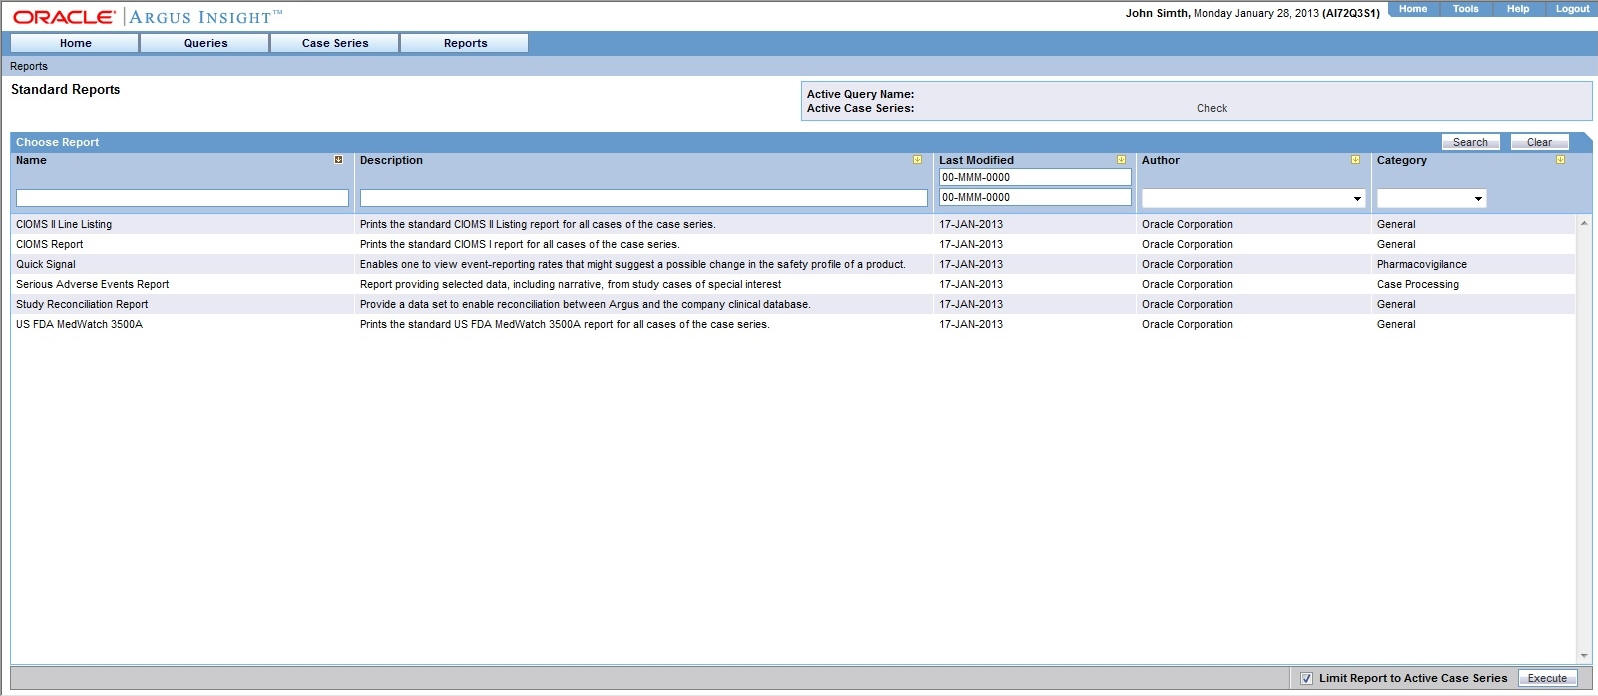This screenshot has width=1598, height=696.
Task: Click the Quick Signal description text
Action: [x=632, y=264]
